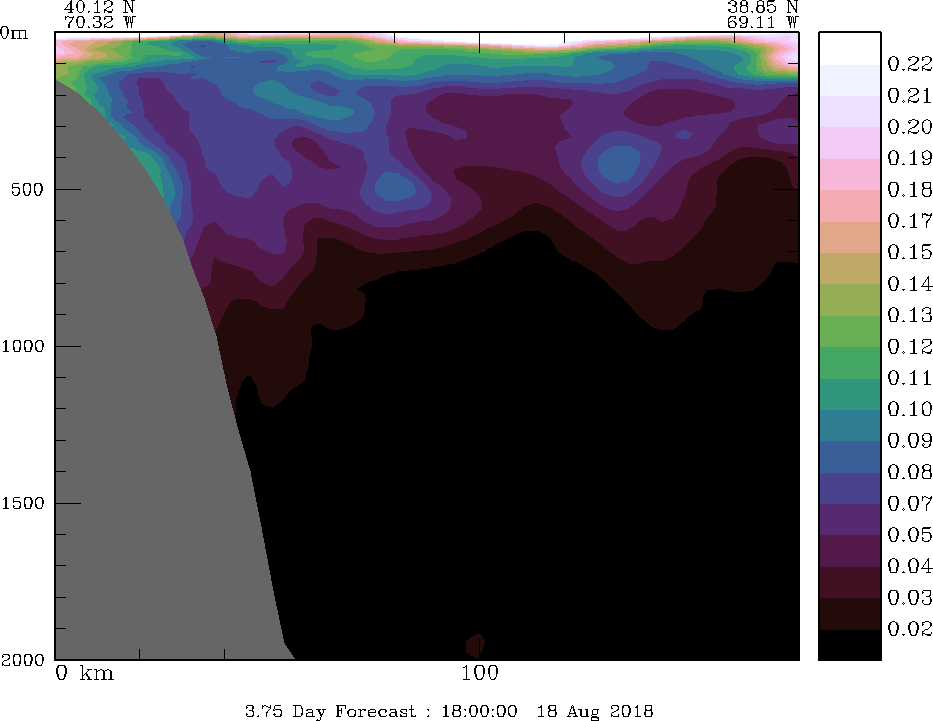Click the 0.09 colorbar label
The image size is (933, 721).
910,441
